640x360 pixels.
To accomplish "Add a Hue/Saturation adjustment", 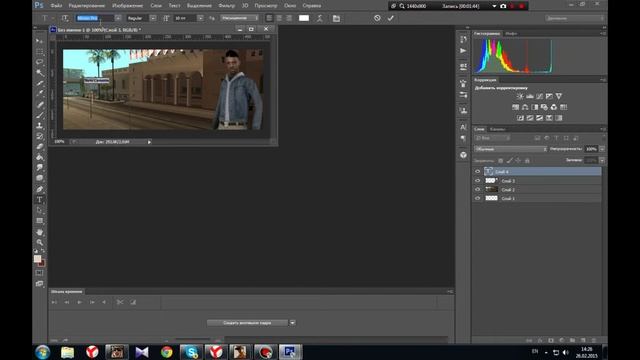I will click(x=516, y=107).
